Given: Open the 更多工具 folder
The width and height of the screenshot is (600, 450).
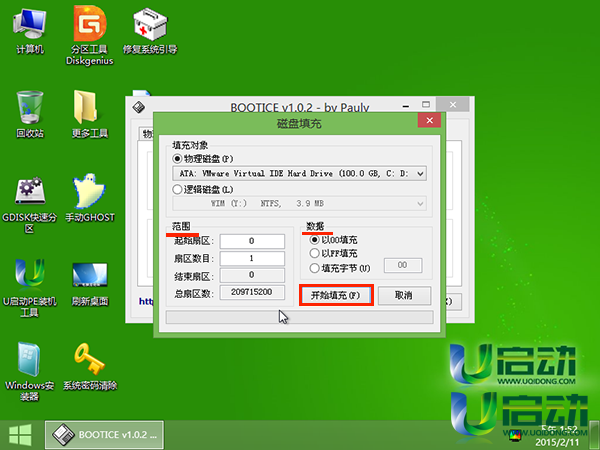Looking at the screenshot, I should click(90, 114).
